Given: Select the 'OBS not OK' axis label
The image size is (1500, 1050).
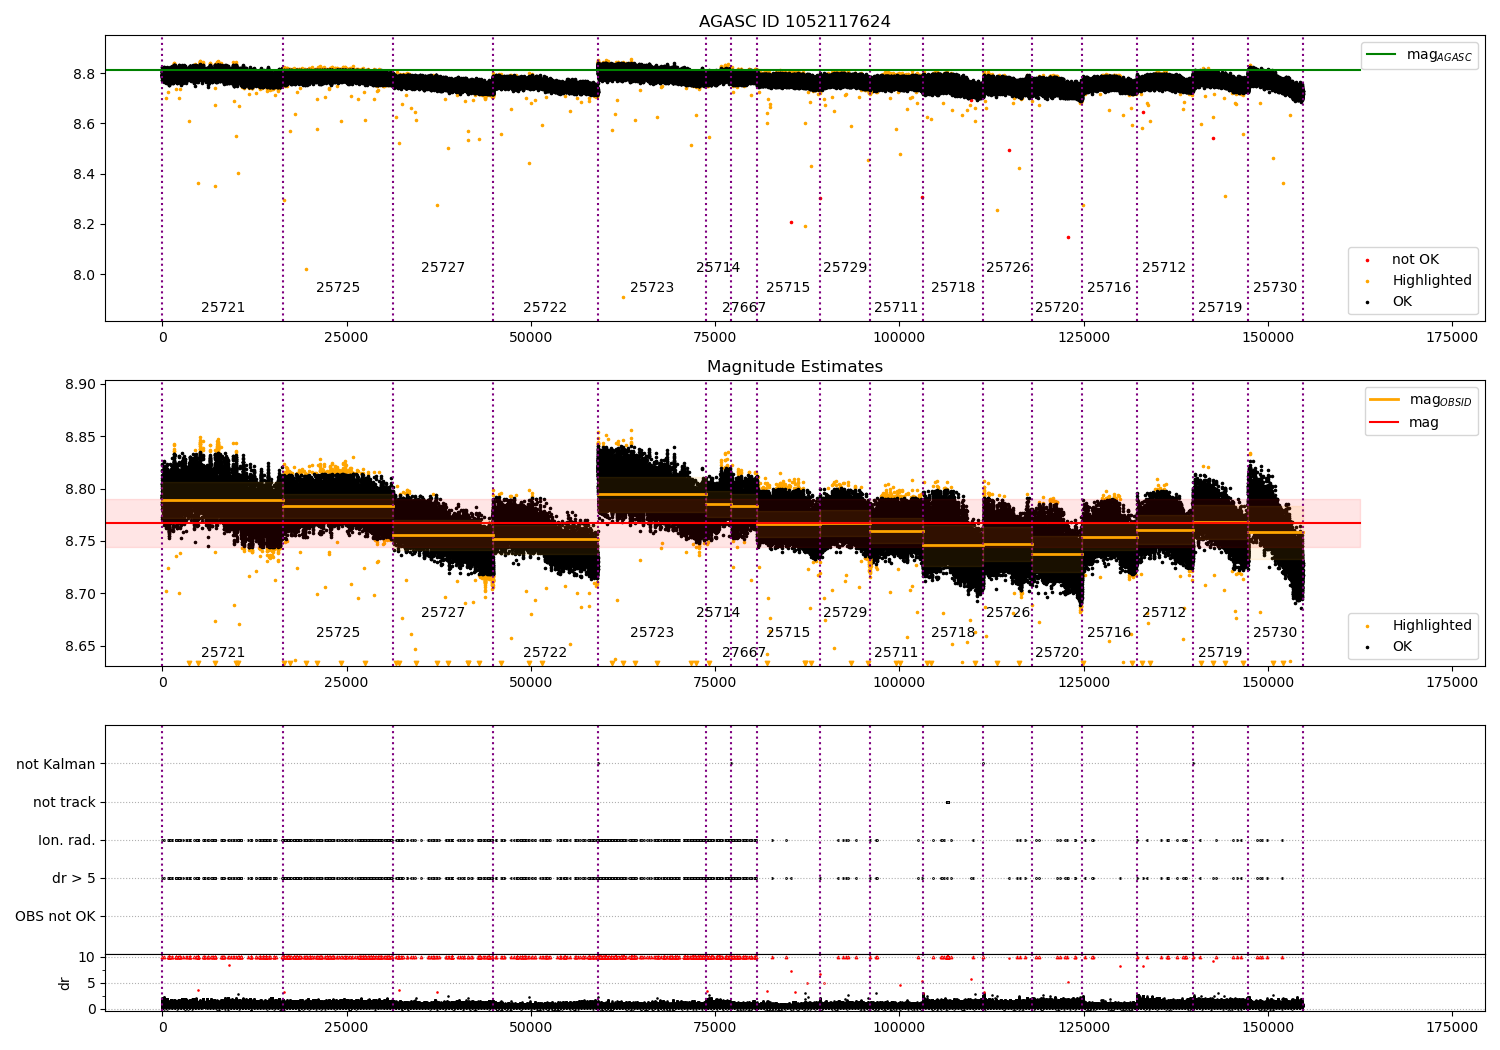Looking at the screenshot, I should [x=55, y=917].
